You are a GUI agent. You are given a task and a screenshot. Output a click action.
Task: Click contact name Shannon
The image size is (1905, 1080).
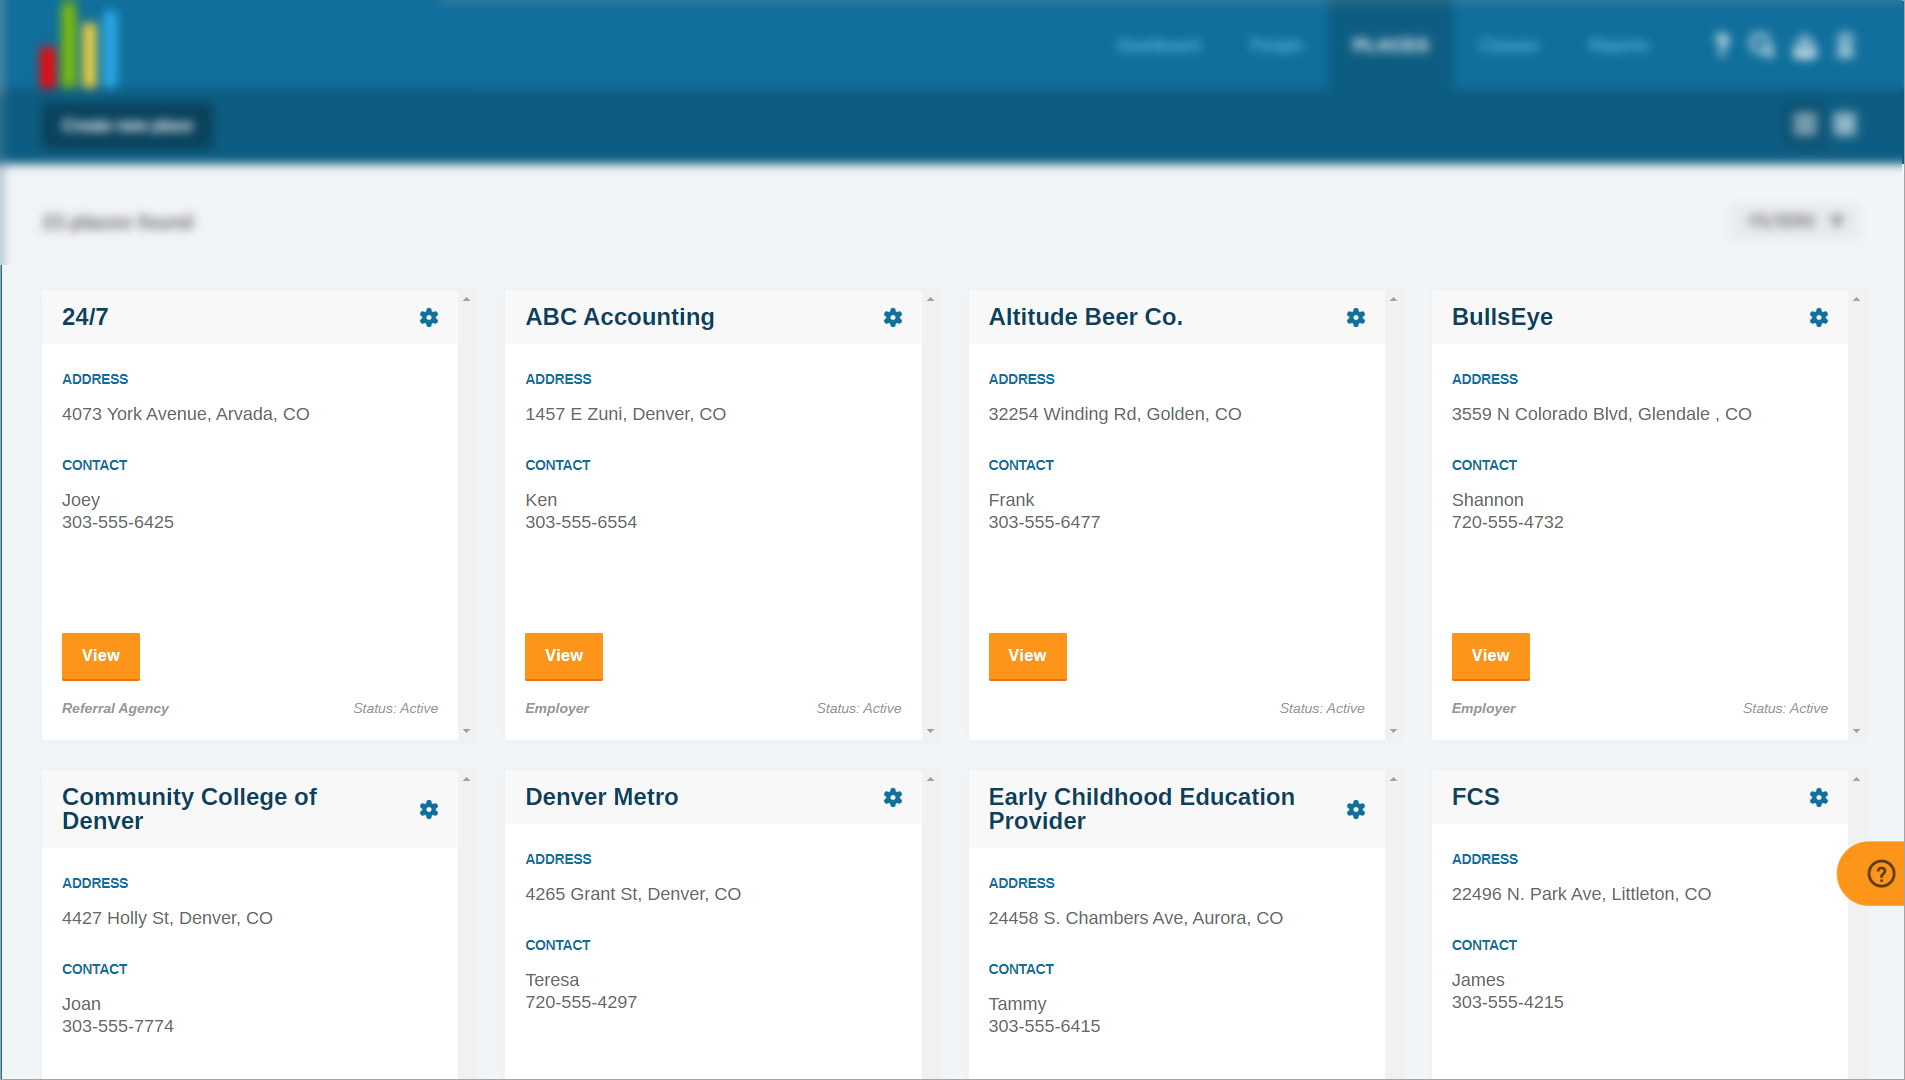coord(1488,500)
